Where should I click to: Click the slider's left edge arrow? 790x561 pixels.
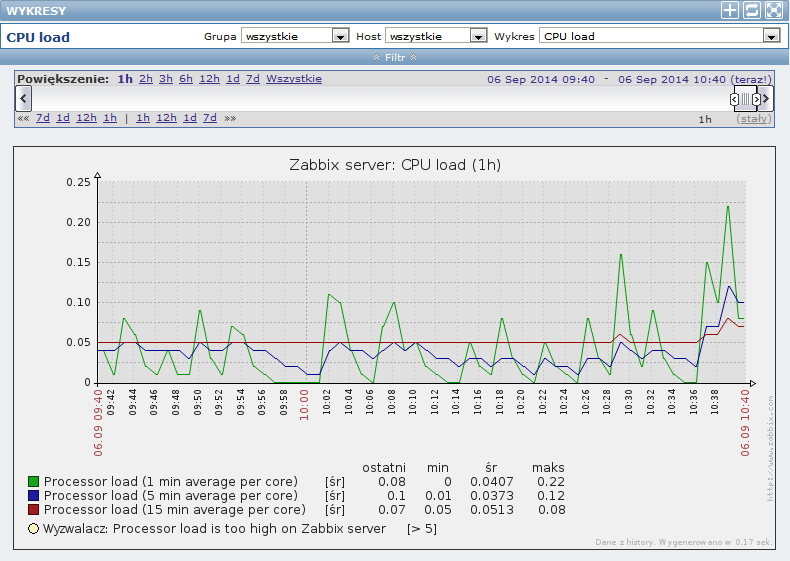(734, 99)
